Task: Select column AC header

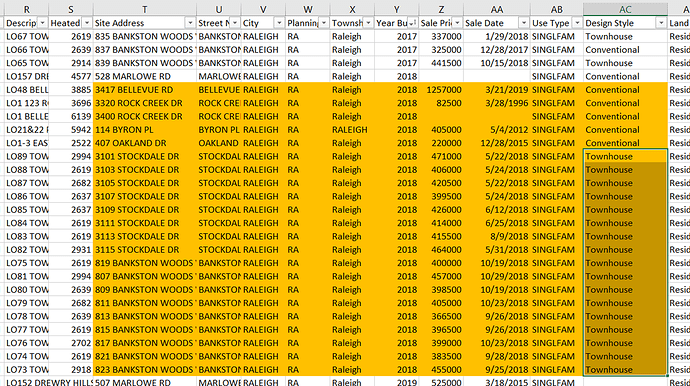Action: pos(625,9)
